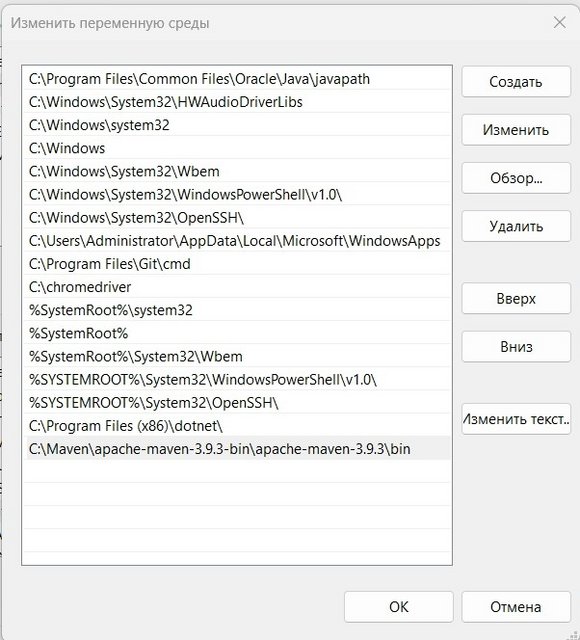Screen dimensions: 580x640
Task: Confirm changes with OK button
Action: 399,607
